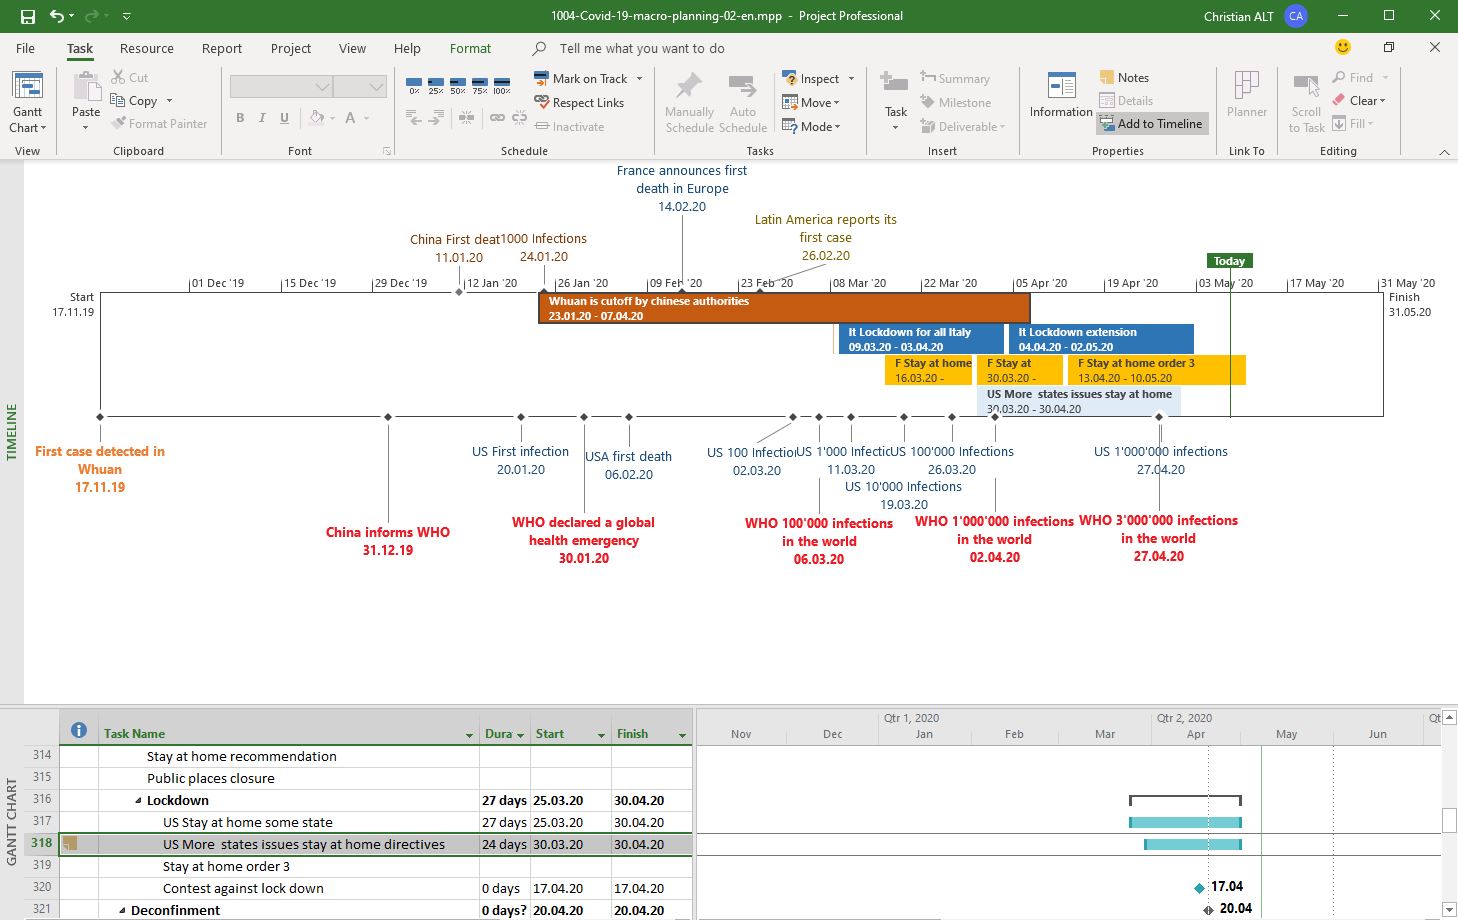Click Contest against lock down milestone 17.04

point(1200,888)
